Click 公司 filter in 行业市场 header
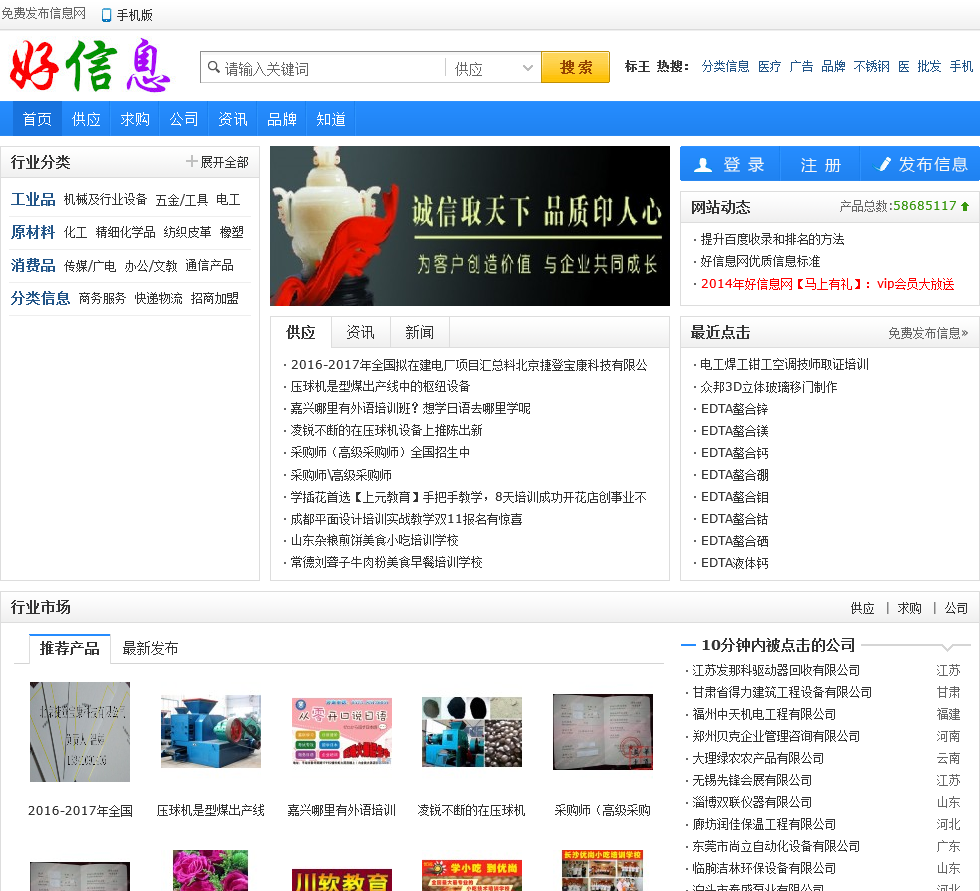 956,608
